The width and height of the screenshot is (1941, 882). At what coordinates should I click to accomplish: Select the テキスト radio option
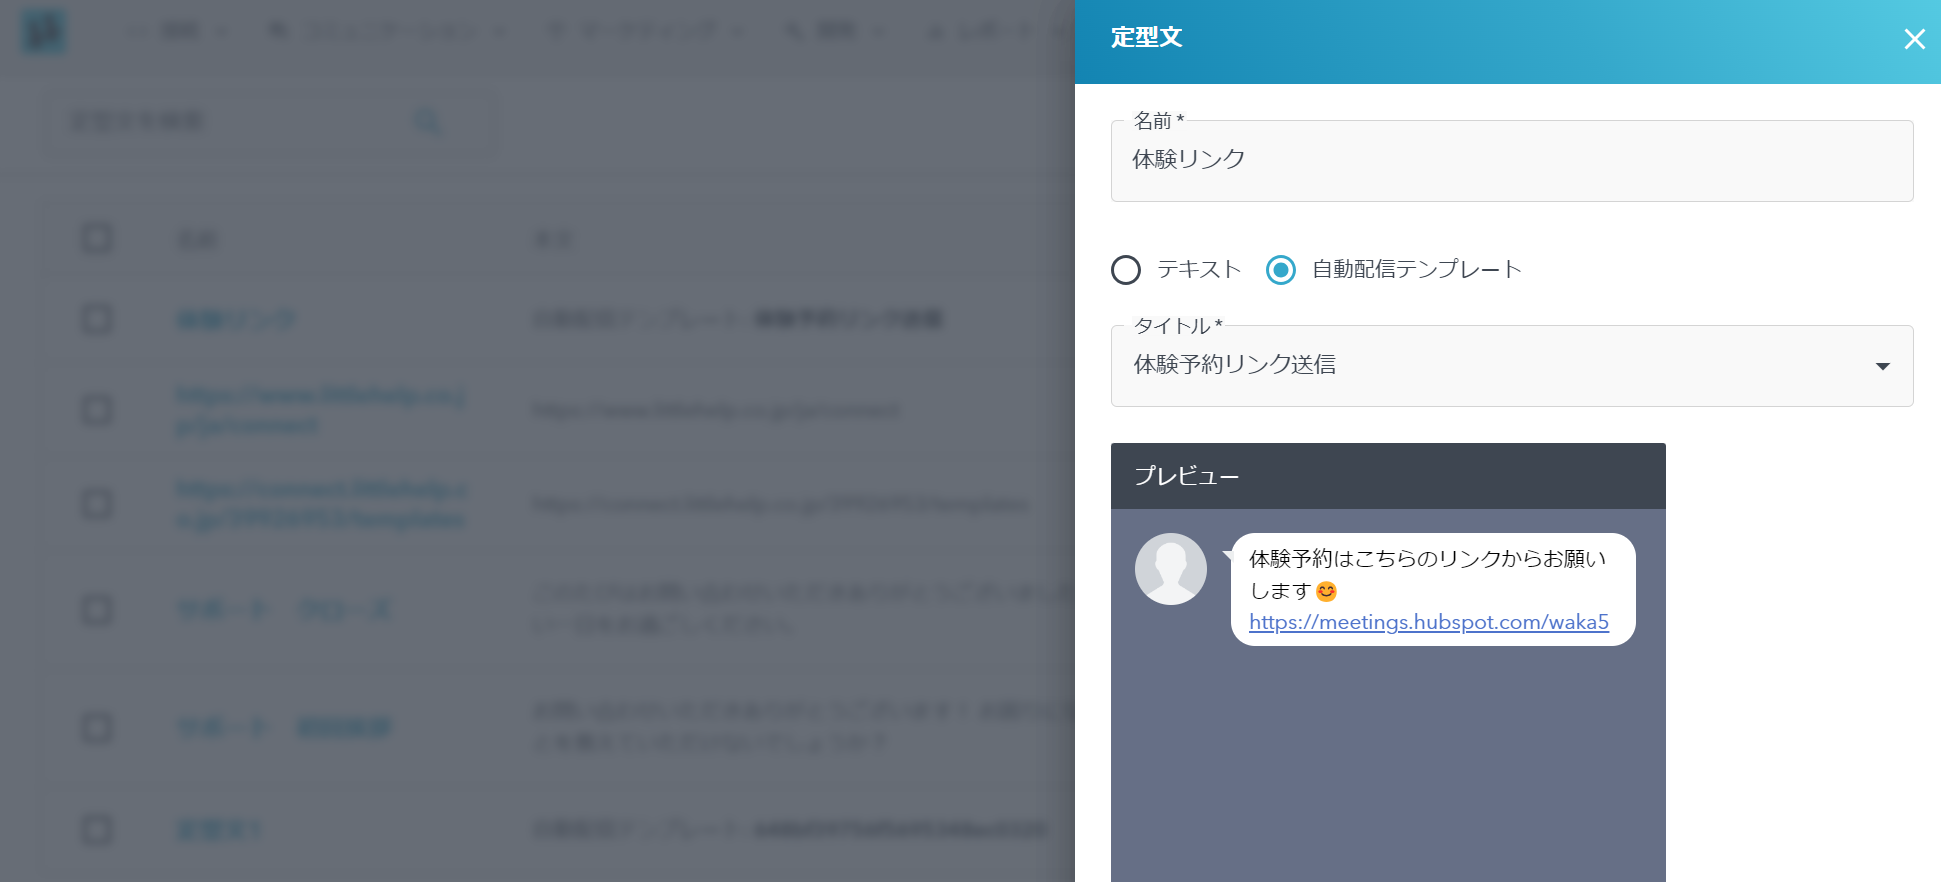click(1126, 270)
